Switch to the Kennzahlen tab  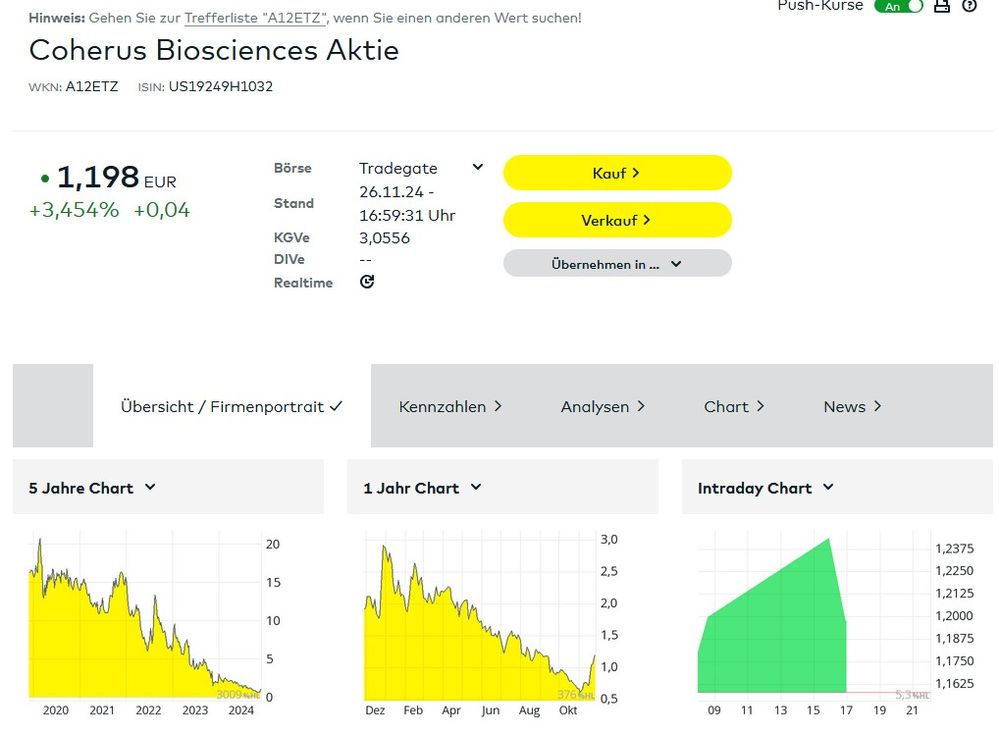(x=450, y=407)
